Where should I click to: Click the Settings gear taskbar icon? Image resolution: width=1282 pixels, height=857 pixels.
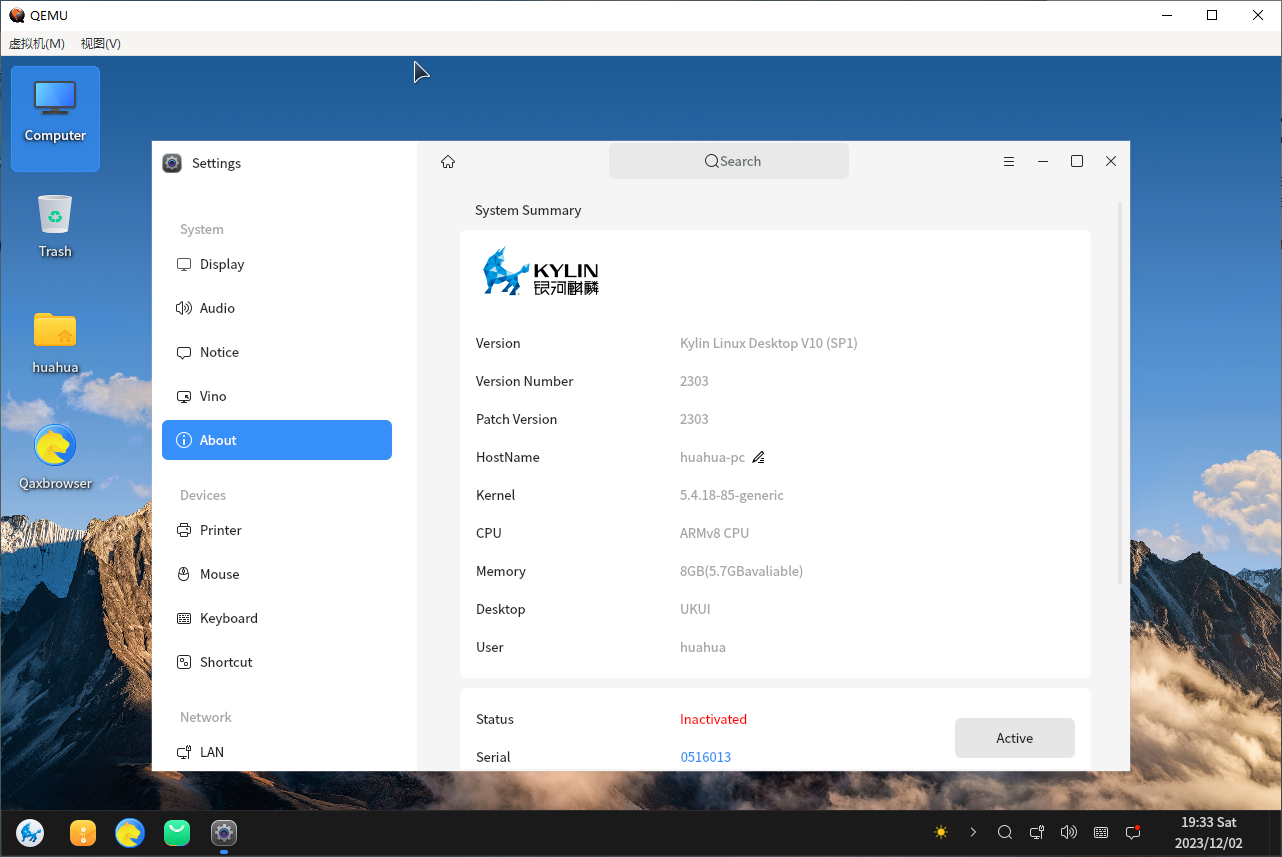224,832
